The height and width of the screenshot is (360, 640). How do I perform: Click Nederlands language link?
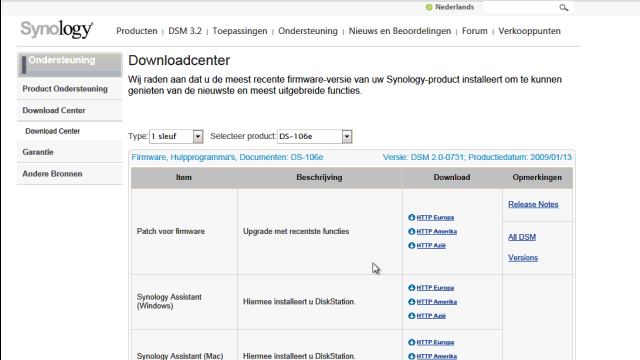click(x=454, y=7)
